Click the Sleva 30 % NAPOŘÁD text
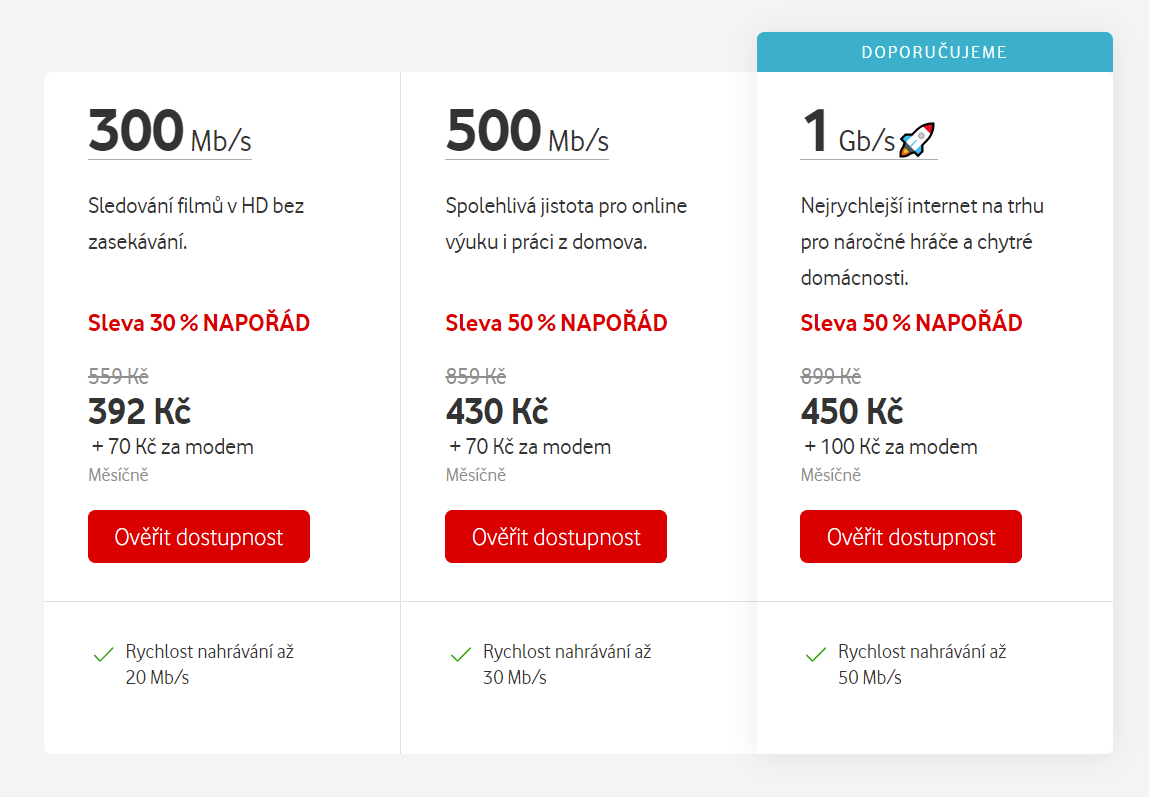 point(199,323)
